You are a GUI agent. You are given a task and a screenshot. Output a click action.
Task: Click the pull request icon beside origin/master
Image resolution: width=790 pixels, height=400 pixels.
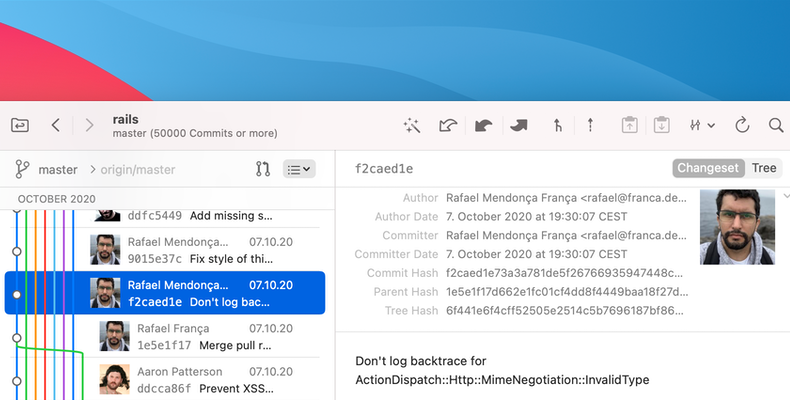point(263,169)
